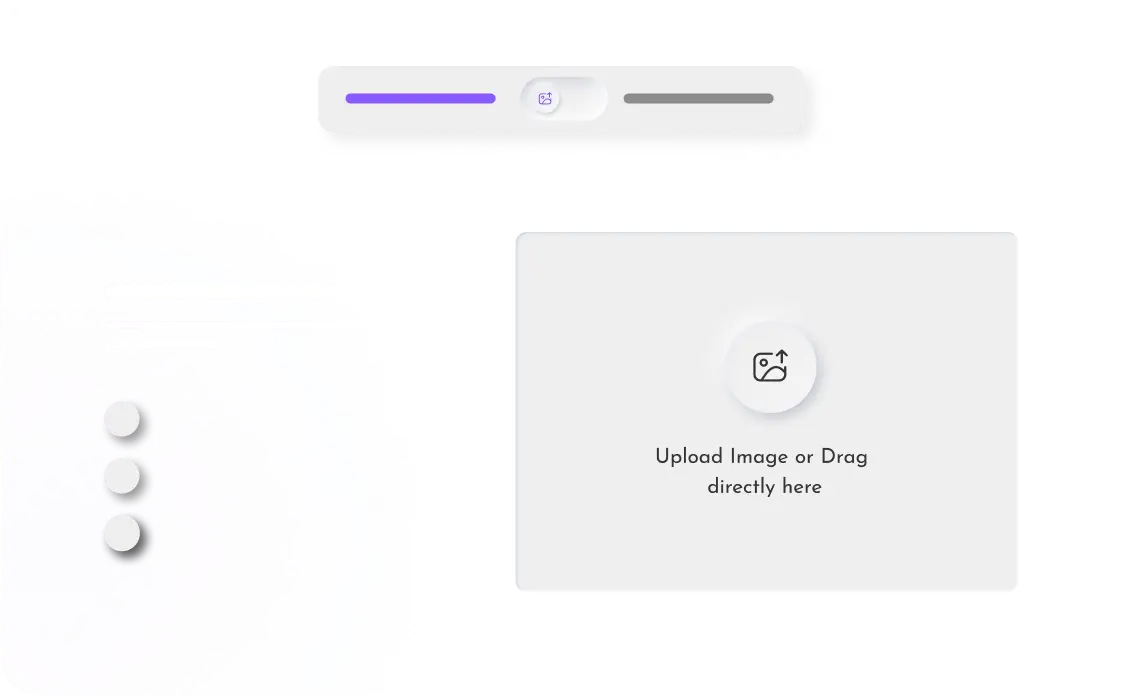Select the bottom round dot button
1124x696 pixels.
click(122, 533)
